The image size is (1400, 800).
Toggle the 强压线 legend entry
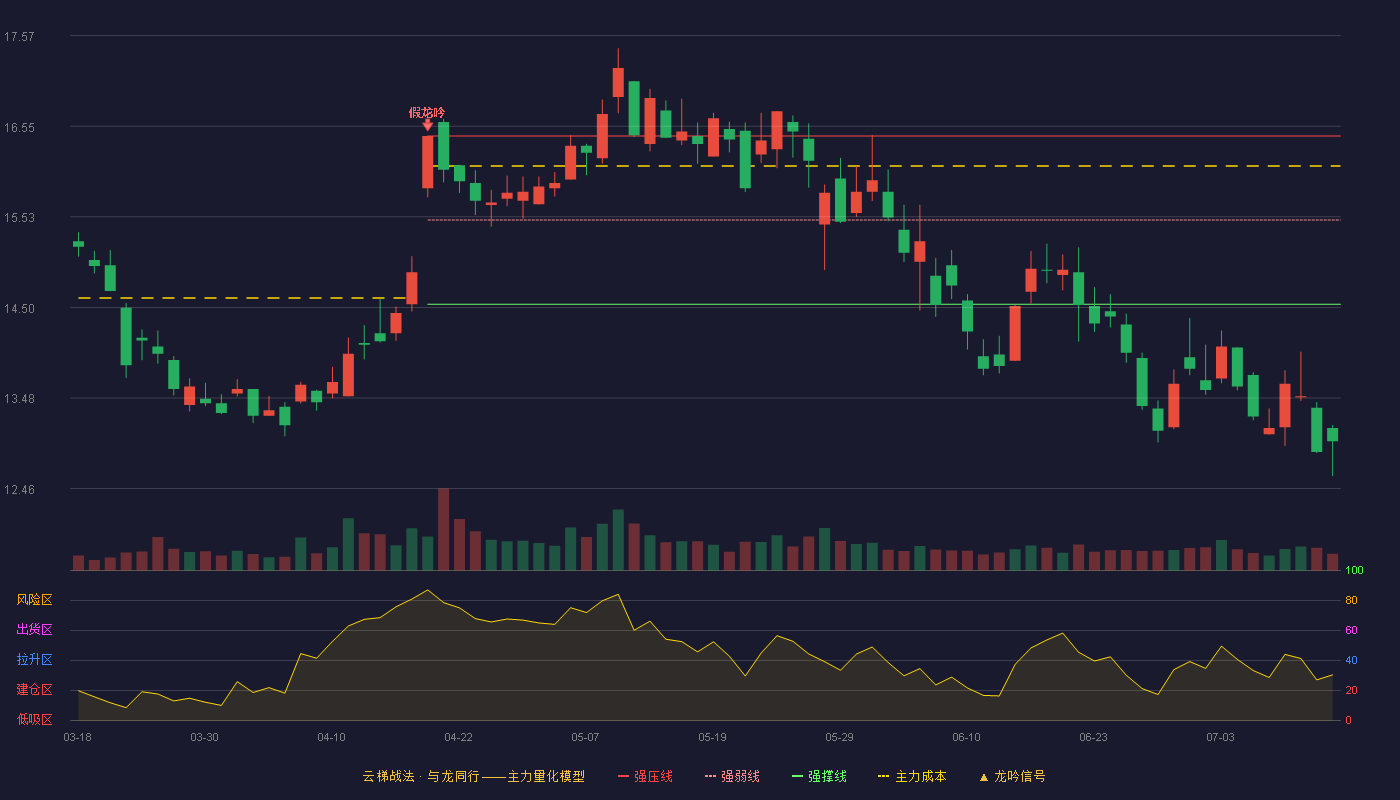pyautogui.click(x=645, y=776)
